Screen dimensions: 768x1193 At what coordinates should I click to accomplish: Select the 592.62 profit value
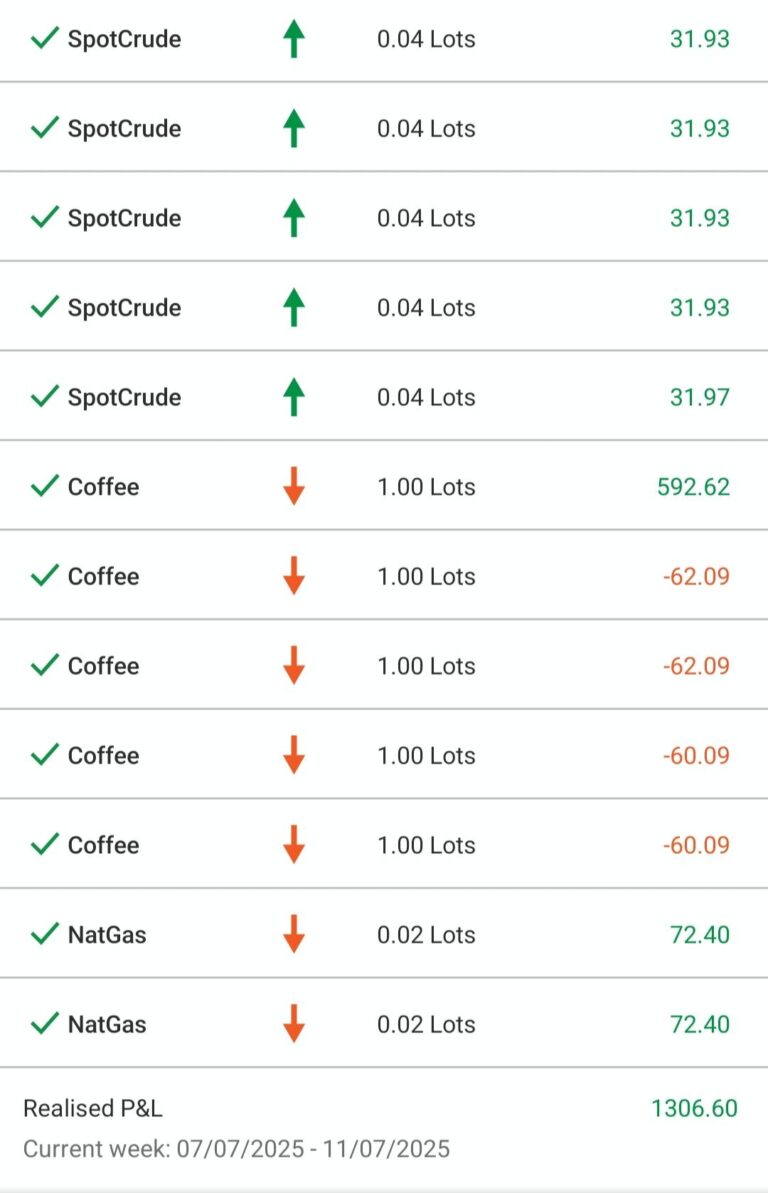point(693,487)
